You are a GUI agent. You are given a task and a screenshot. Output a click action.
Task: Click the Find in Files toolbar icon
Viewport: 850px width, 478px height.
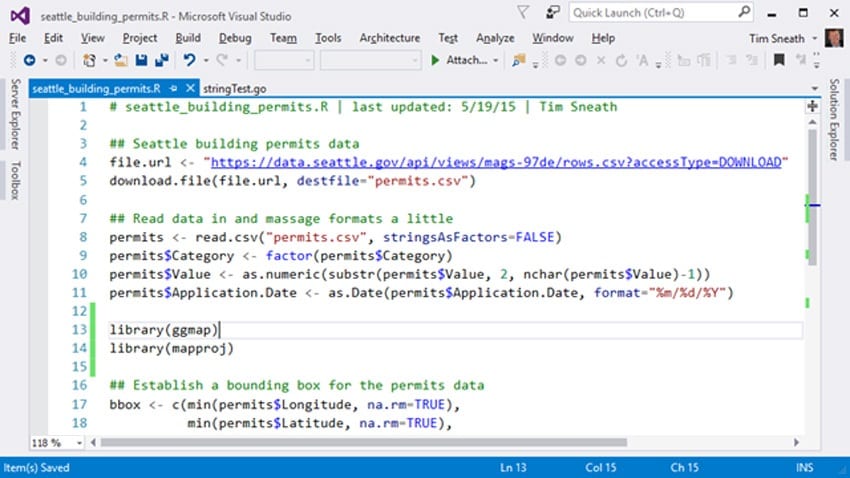click(518, 60)
